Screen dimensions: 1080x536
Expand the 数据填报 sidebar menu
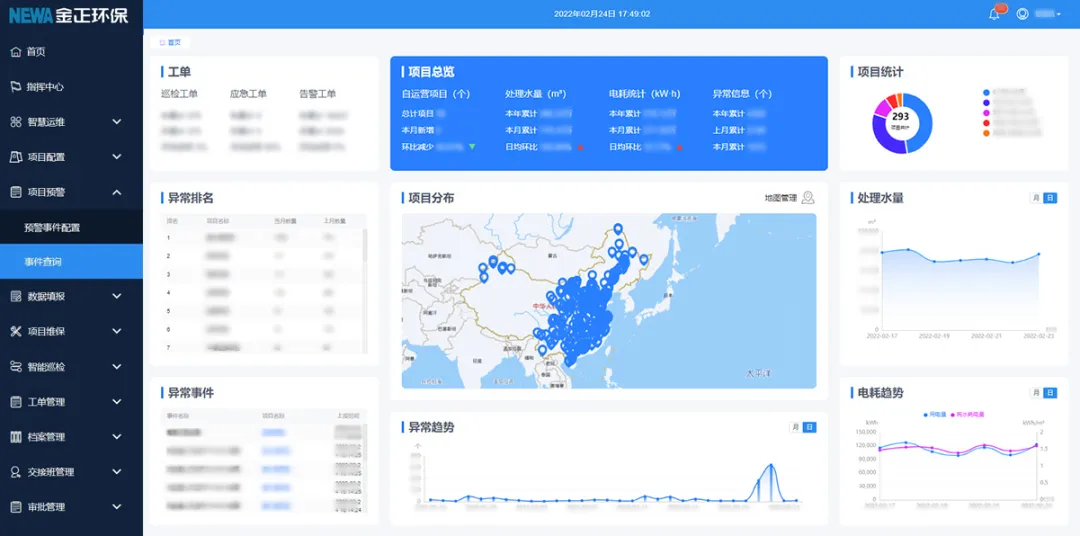[117, 297]
